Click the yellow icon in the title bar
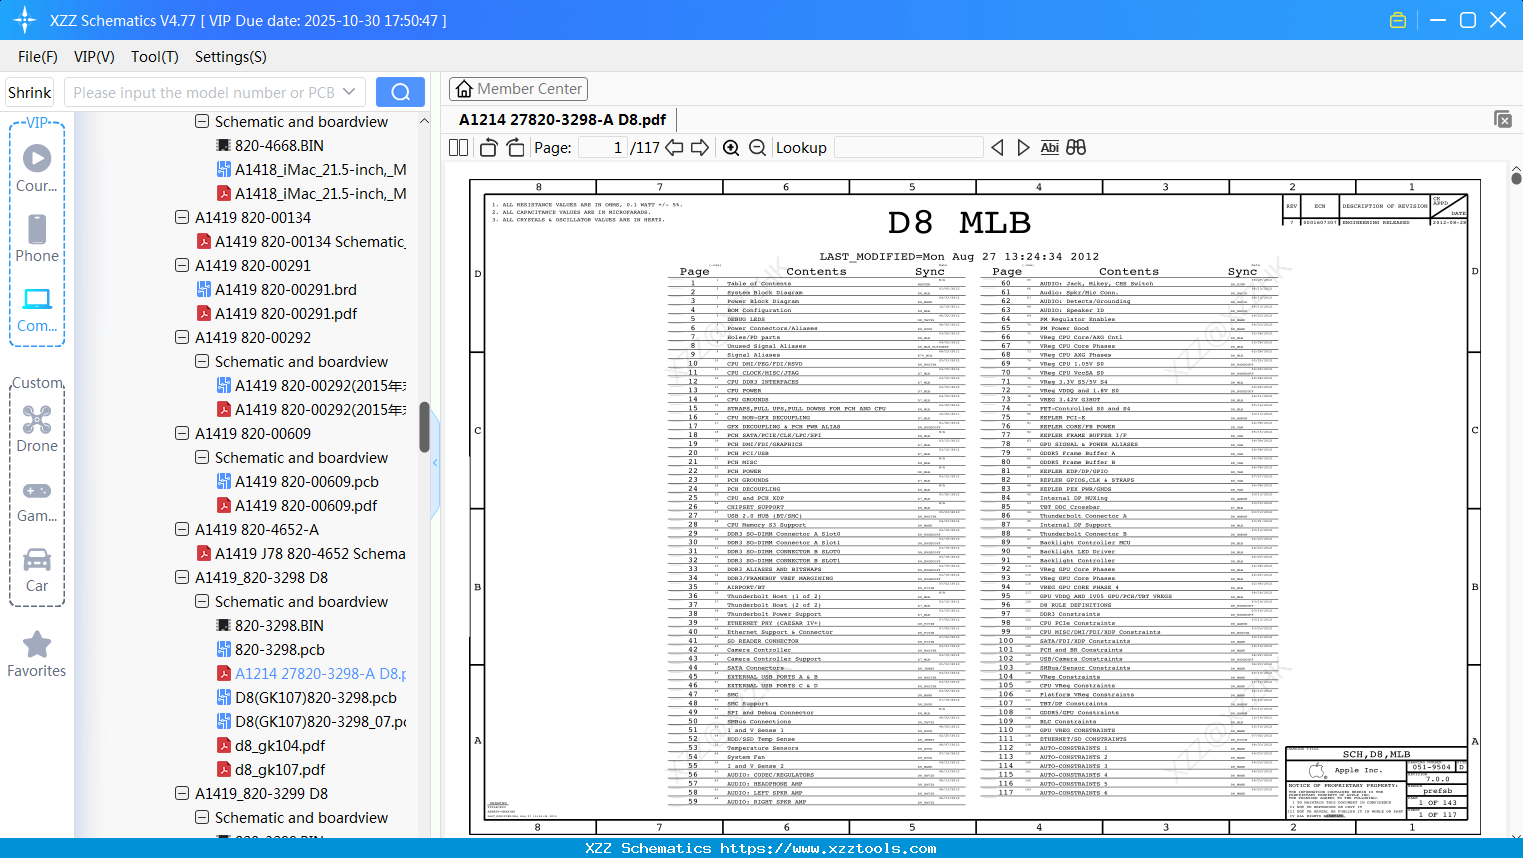This screenshot has width=1523, height=858. coord(1398,20)
